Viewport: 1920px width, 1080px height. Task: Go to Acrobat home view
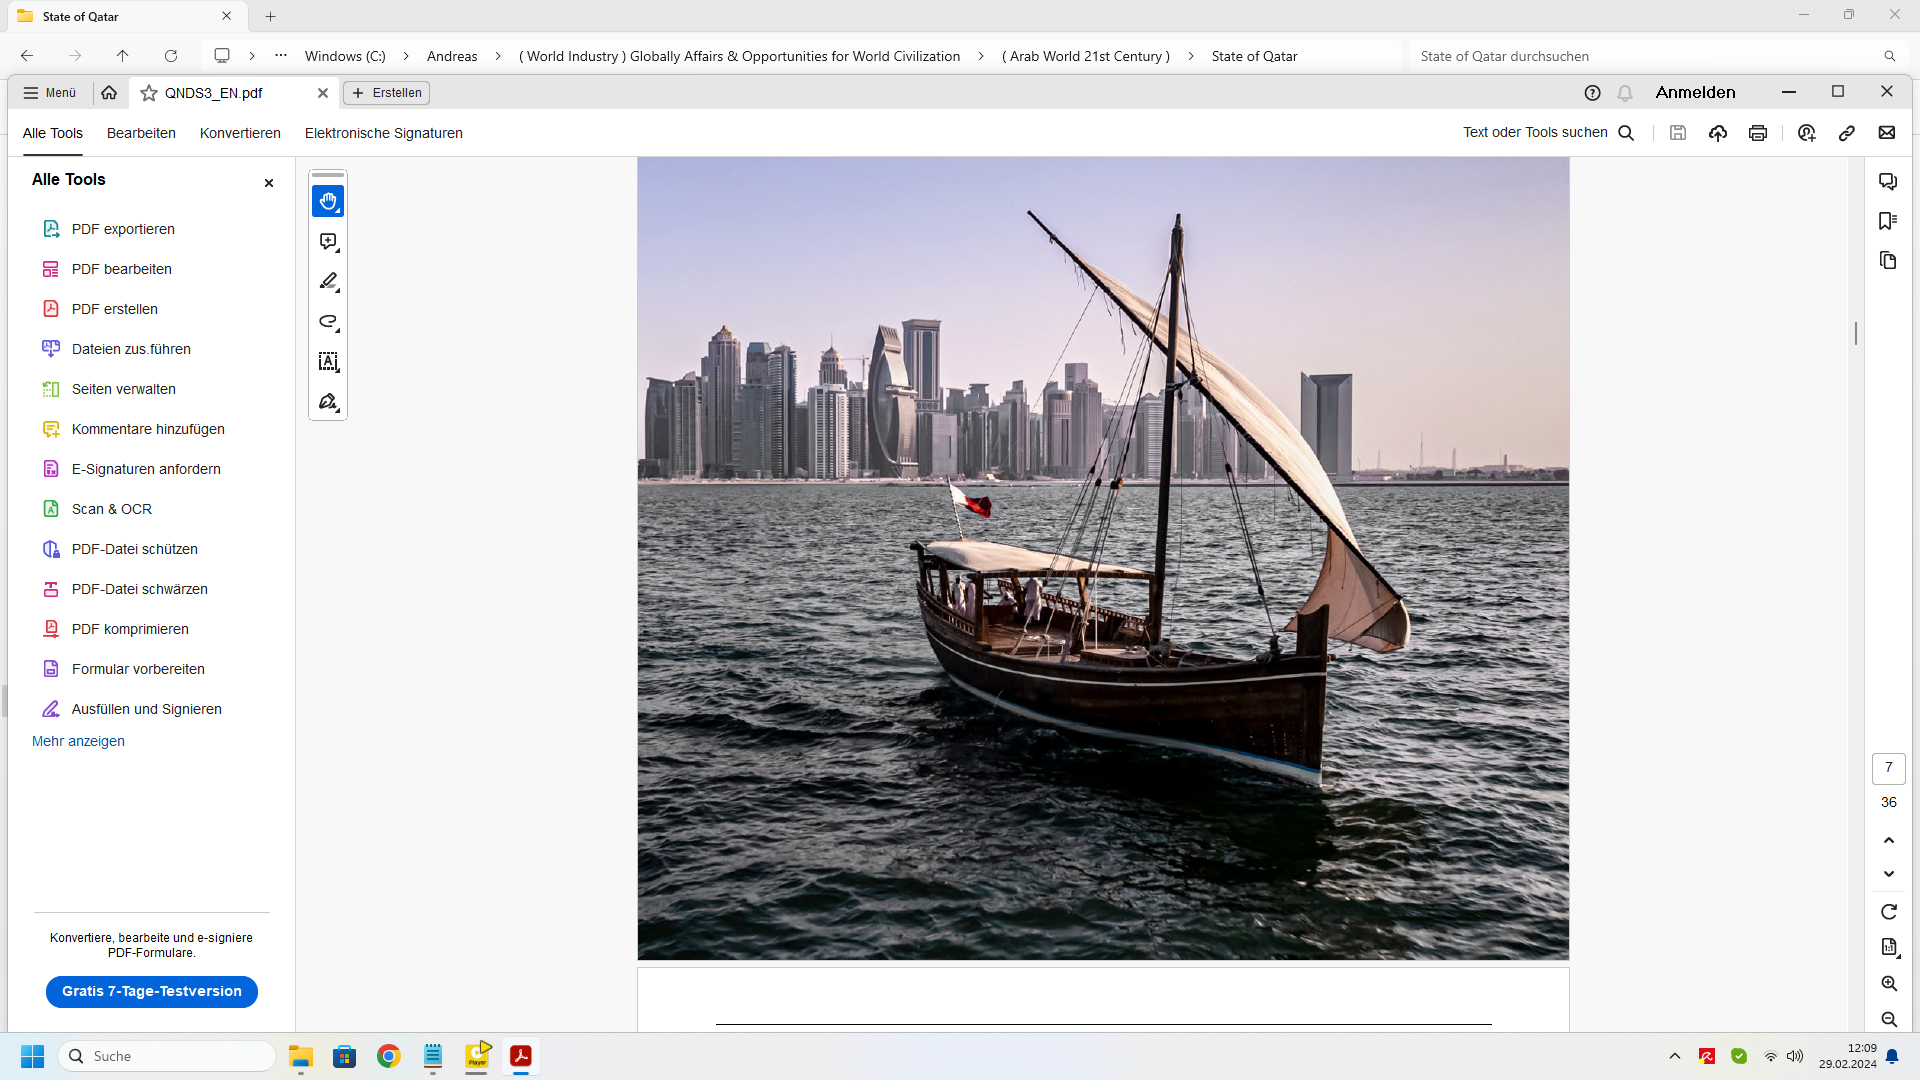pos(109,93)
